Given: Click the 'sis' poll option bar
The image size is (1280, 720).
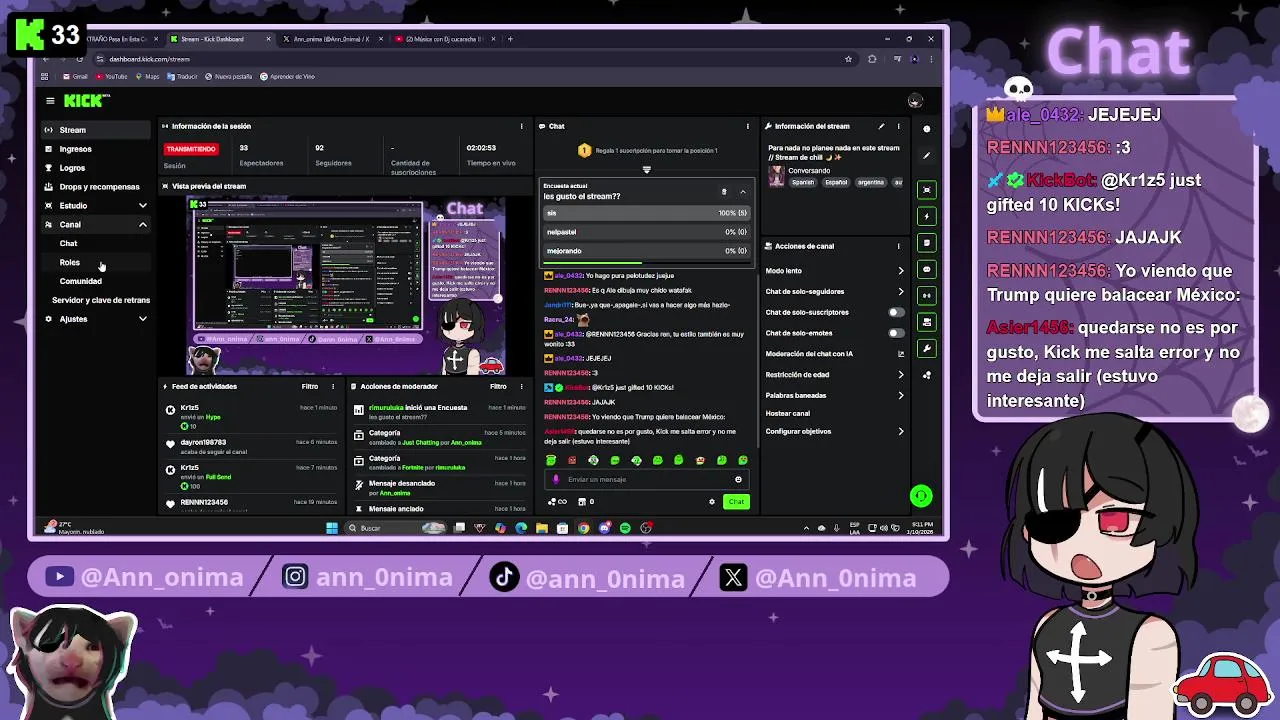Looking at the screenshot, I should 646,213.
